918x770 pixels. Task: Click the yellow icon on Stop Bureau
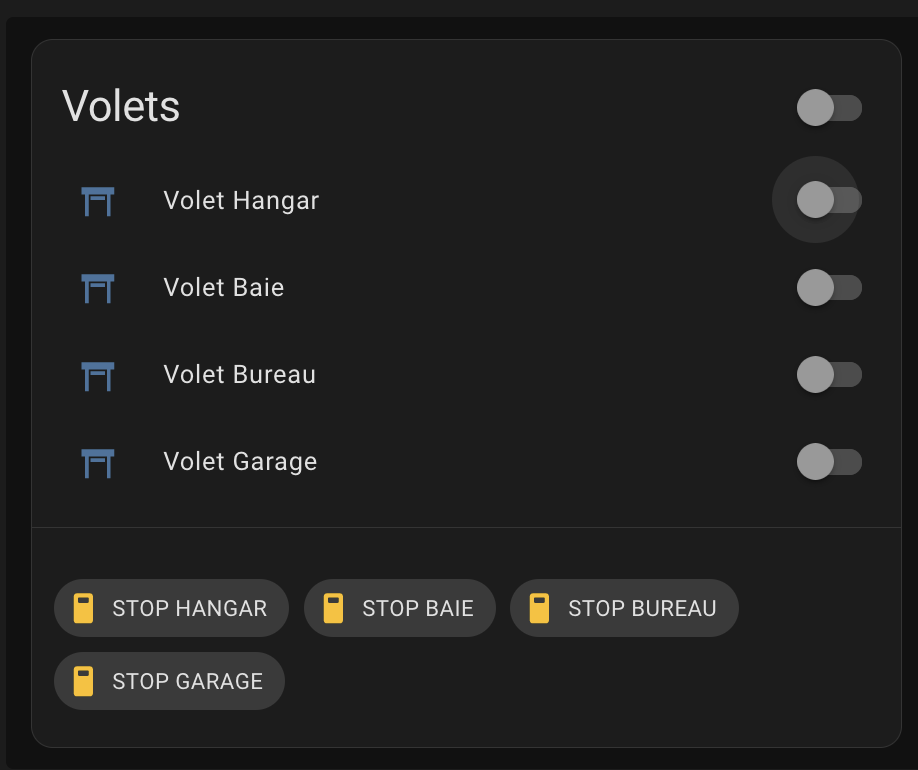tap(539, 608)
